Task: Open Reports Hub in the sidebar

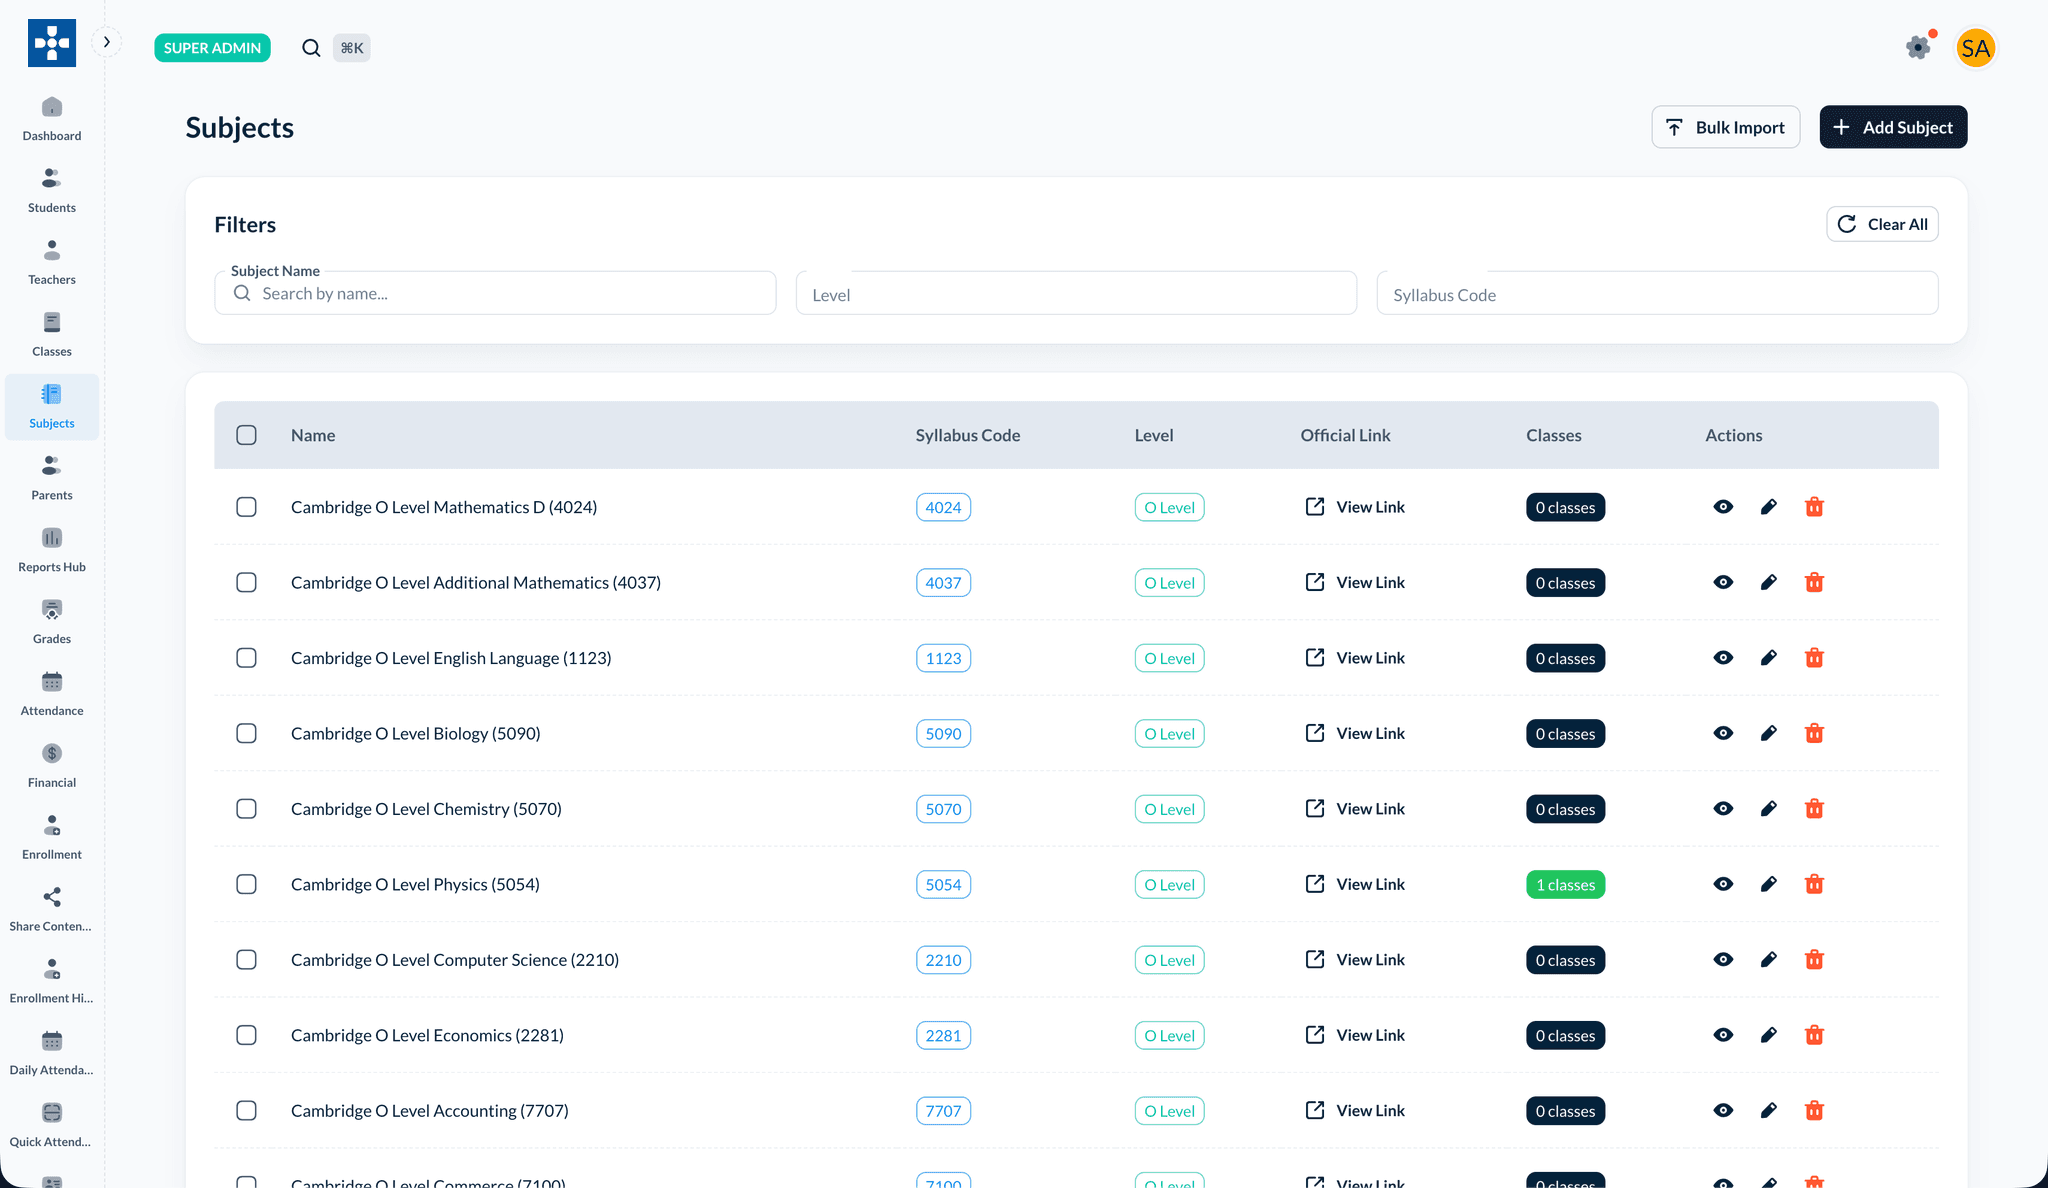Action: click(52, 551)
